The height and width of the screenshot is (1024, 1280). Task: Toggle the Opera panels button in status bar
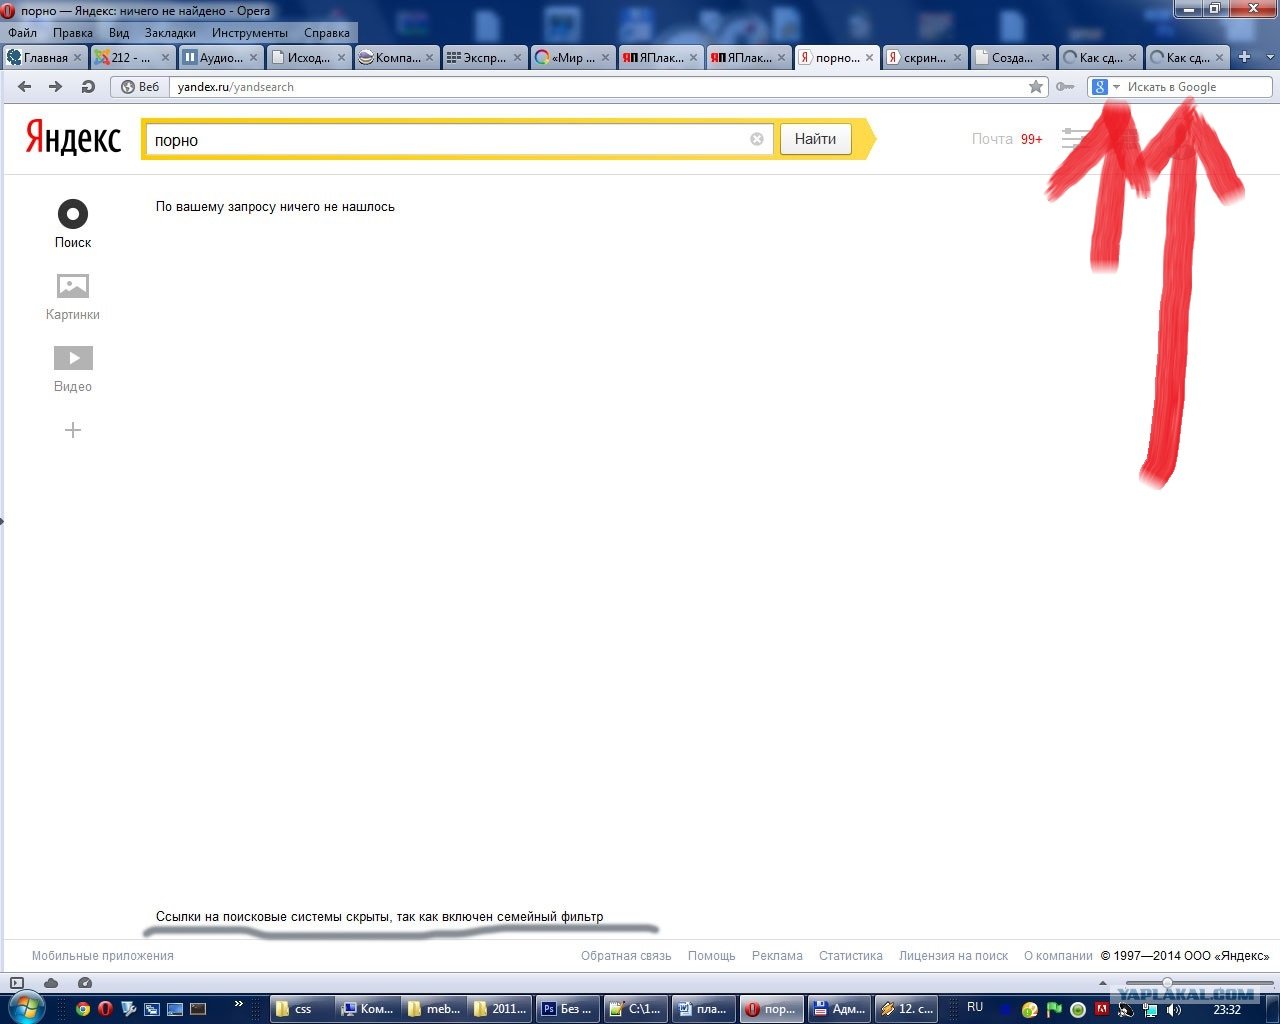[x=17, y=984]
